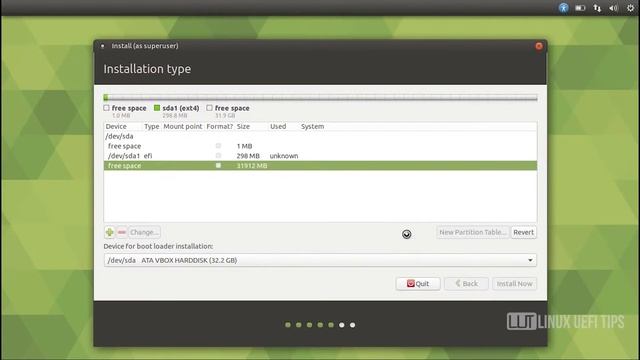Close the Install window
The image size is (640, 360).
(539, 46)
